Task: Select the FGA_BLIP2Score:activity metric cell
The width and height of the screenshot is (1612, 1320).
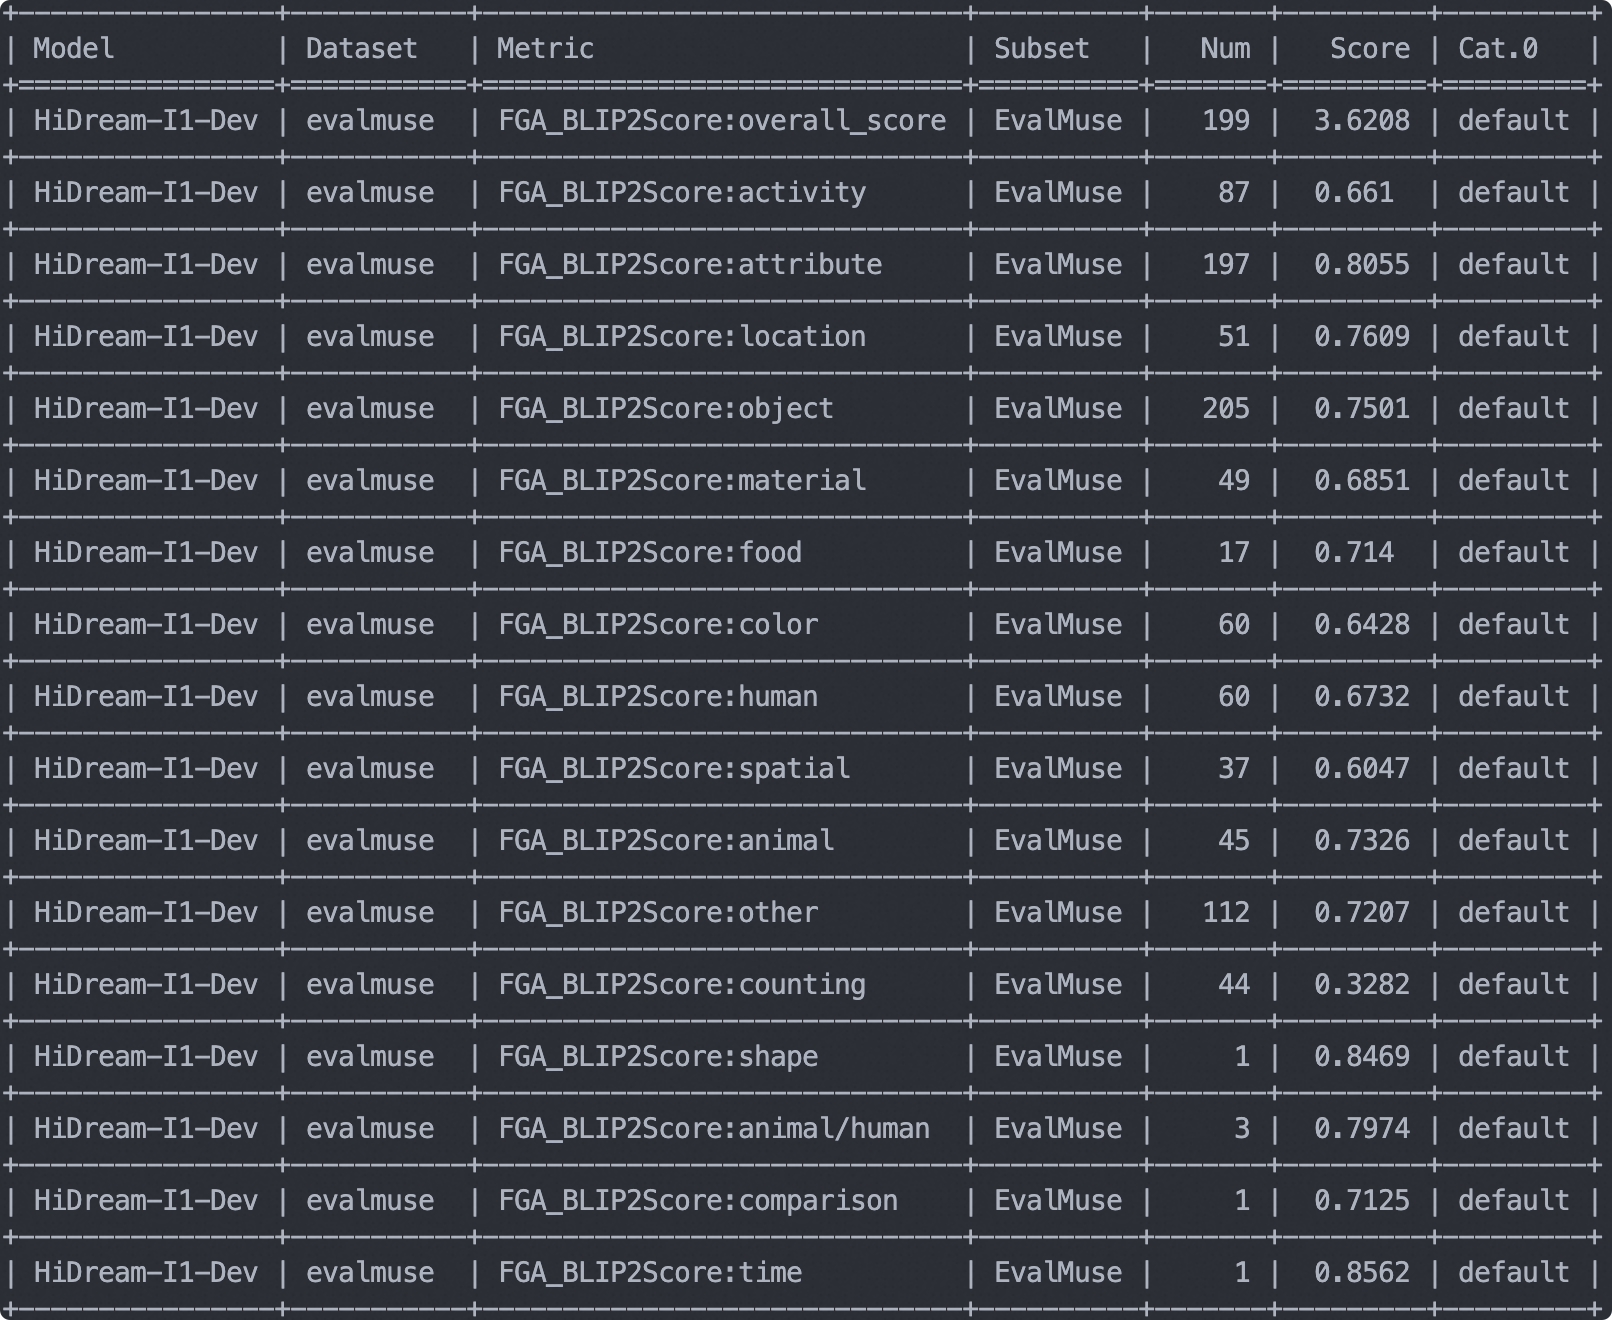Action: click(x=682, y=193)
